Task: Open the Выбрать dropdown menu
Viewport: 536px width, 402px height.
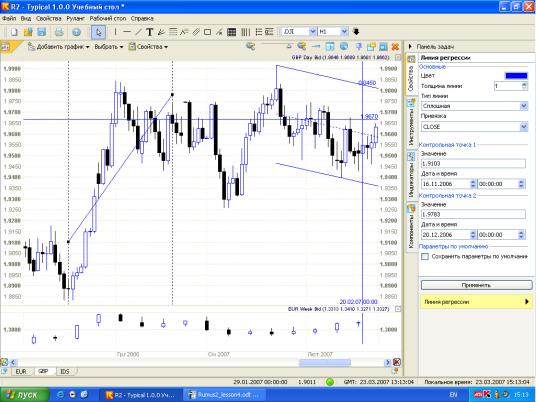Action: (108, 46)
